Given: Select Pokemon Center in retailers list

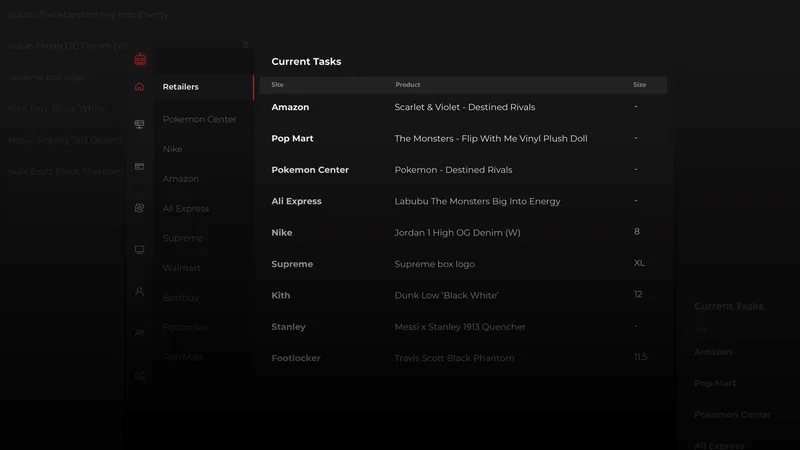Looking at the screenshot, I should (199, 119).
